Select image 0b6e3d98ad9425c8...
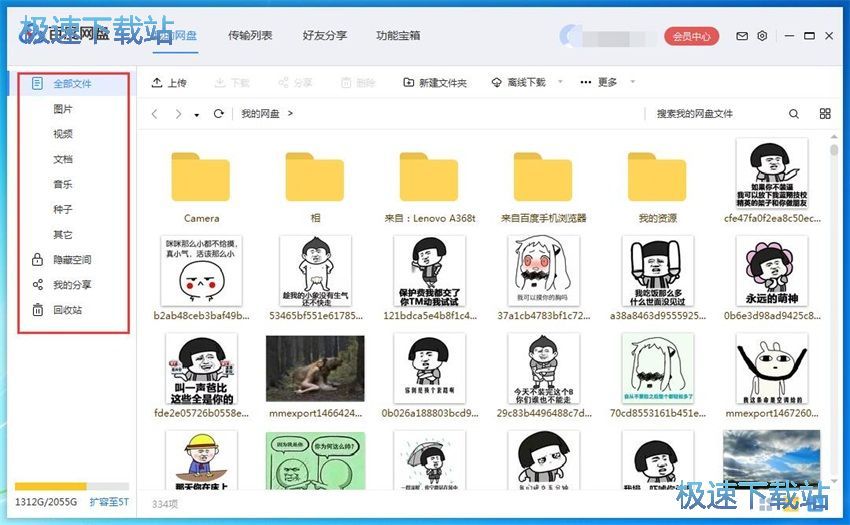850x525 pixels. pos(772,278)
